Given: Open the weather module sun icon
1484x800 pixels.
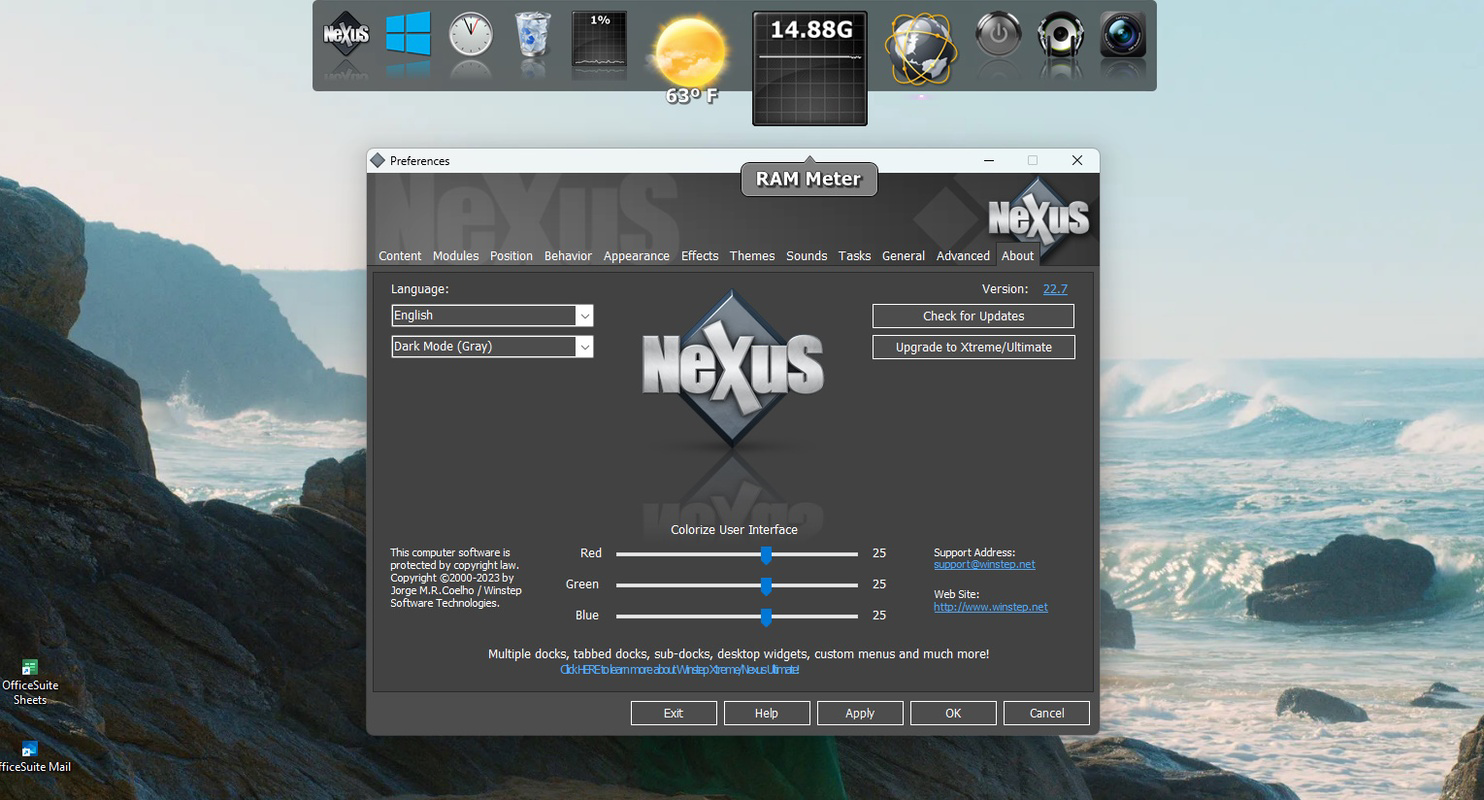Looking at the screenshot, I should click(x=690, y=50).
